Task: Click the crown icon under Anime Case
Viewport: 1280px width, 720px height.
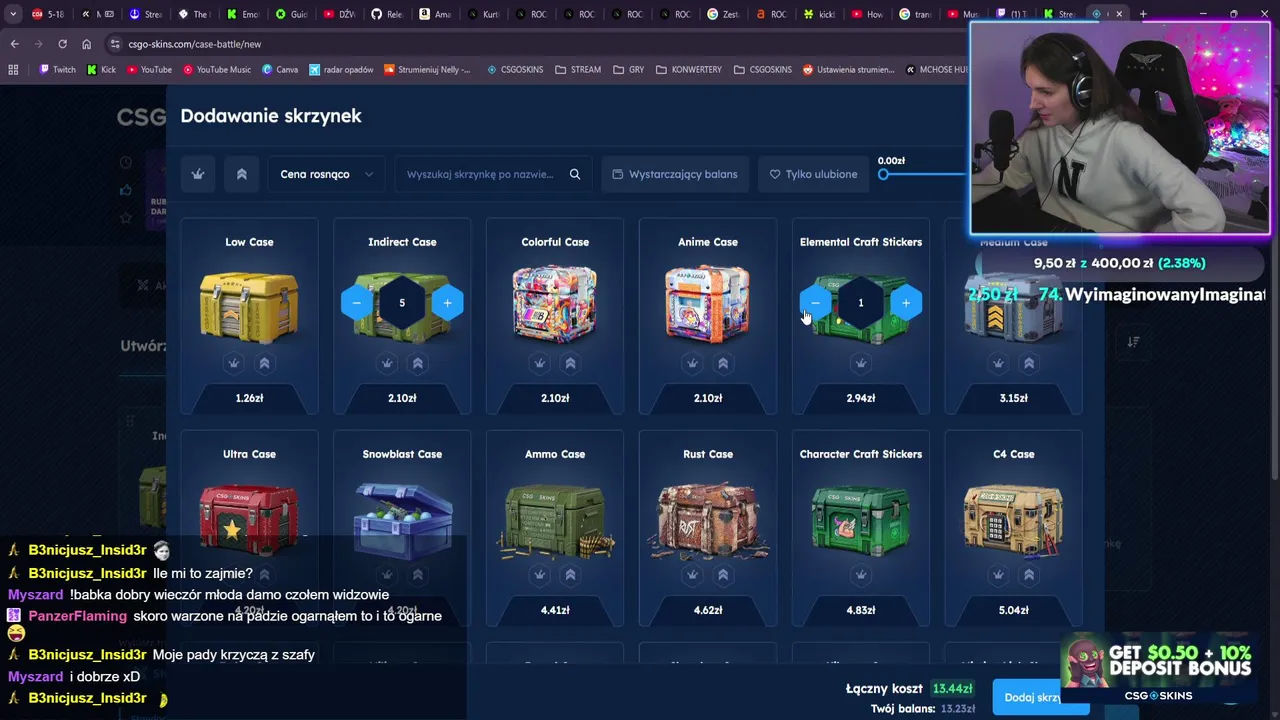Action: tap(693, 363)
